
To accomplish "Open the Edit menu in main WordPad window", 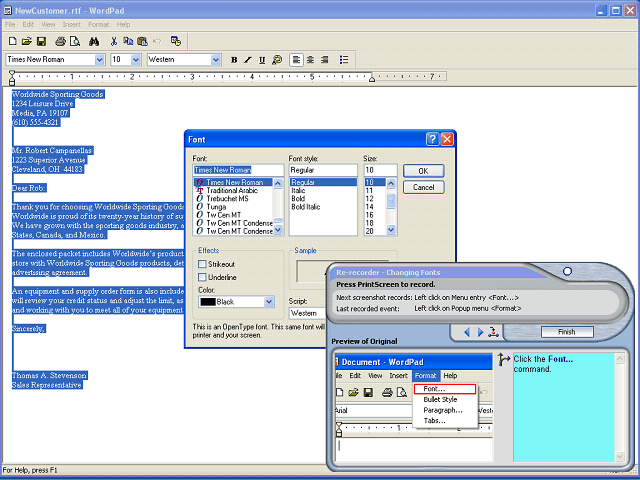I will (28, 24).
